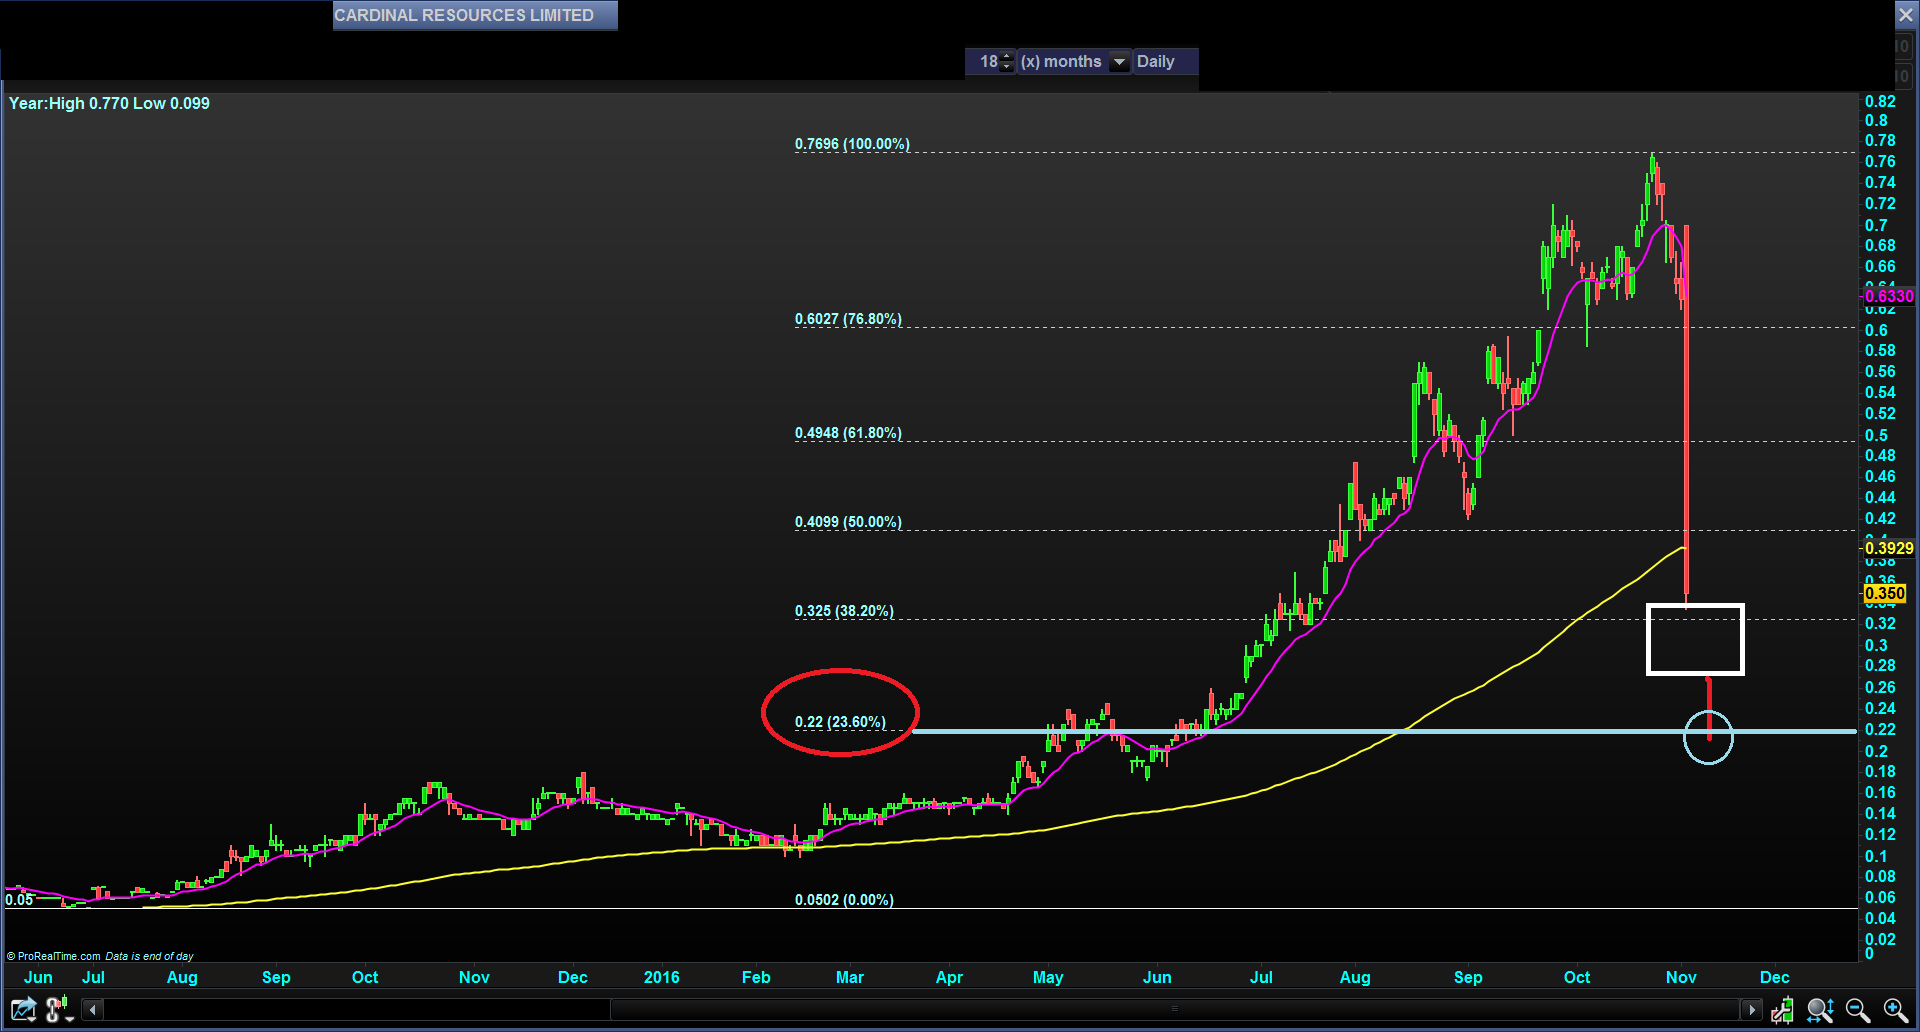Viewport: 1920px width, 1032px height.
Task: Open the chart export/share menu icon
Action: click(x=22, y=1010)
